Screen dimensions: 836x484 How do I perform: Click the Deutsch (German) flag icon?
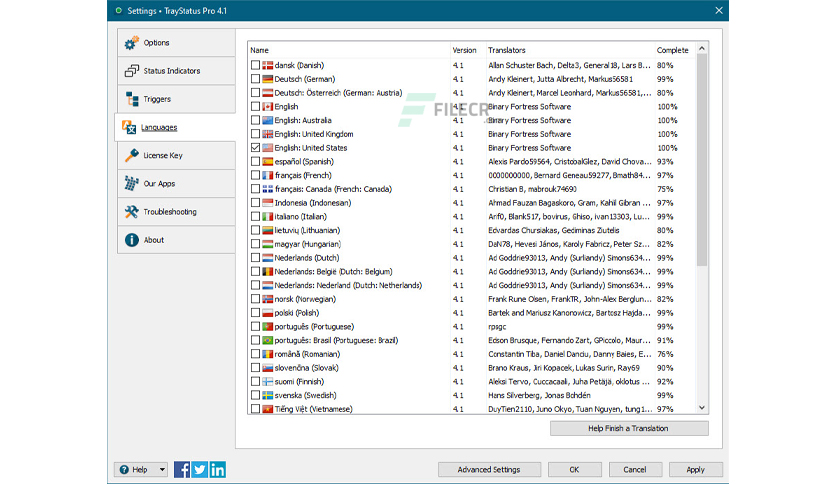[268, 79]
